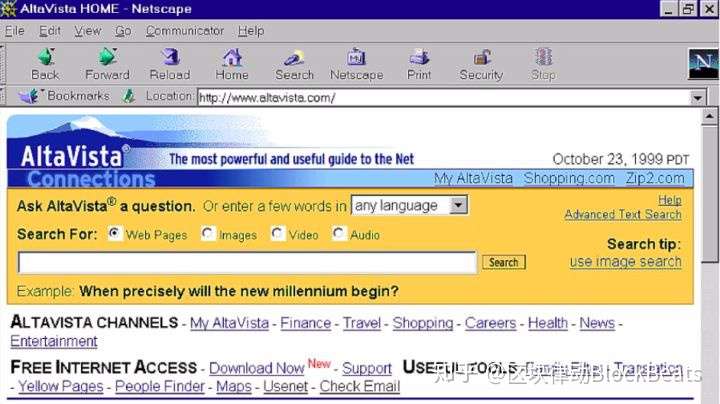Click the Location URL address field
This screenshot has height=404, width=720.
(x=444, y=98)
